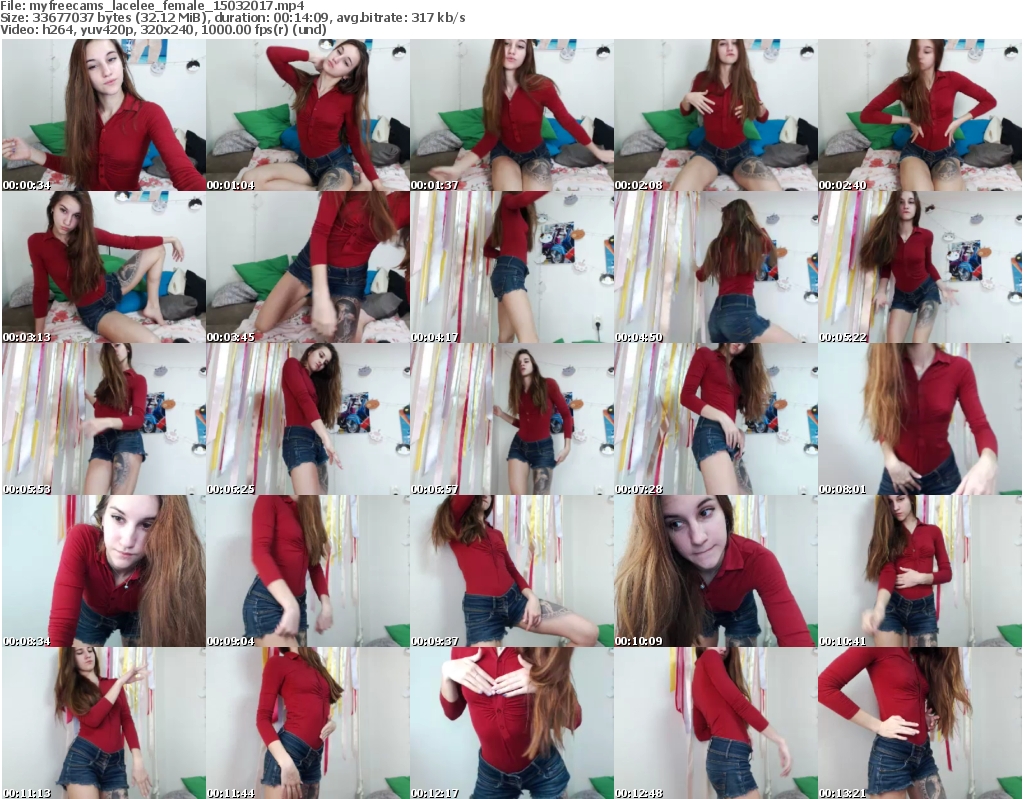Open the thumbnail labeled 00:09:04
The width and height of the screenshot is (1024, 799).
pos(308,572)
